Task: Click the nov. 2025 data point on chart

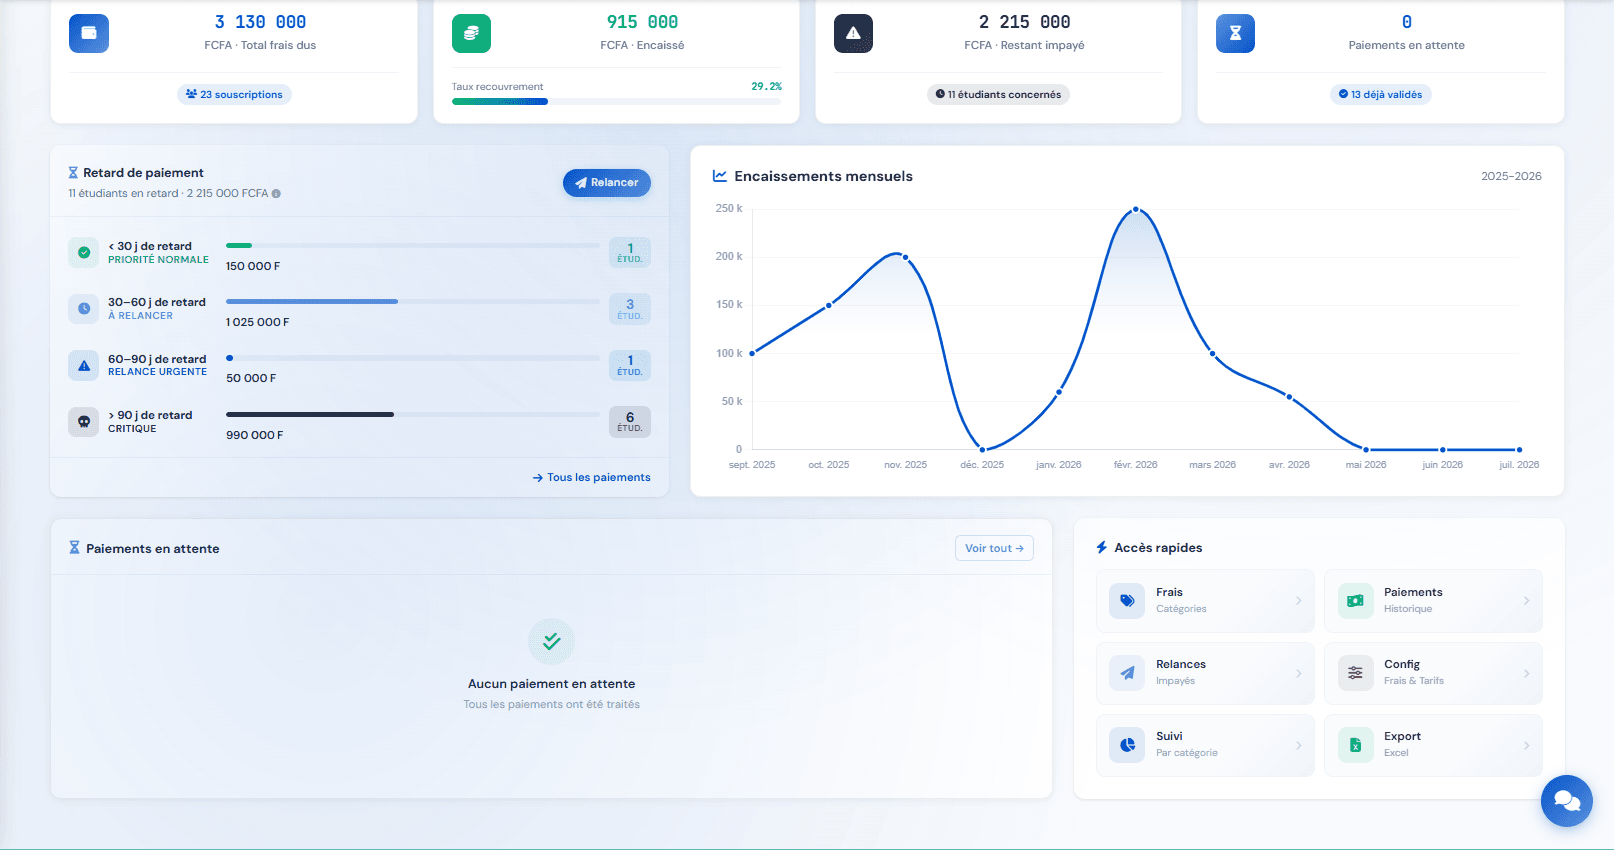Action: [x=906, y=257]
